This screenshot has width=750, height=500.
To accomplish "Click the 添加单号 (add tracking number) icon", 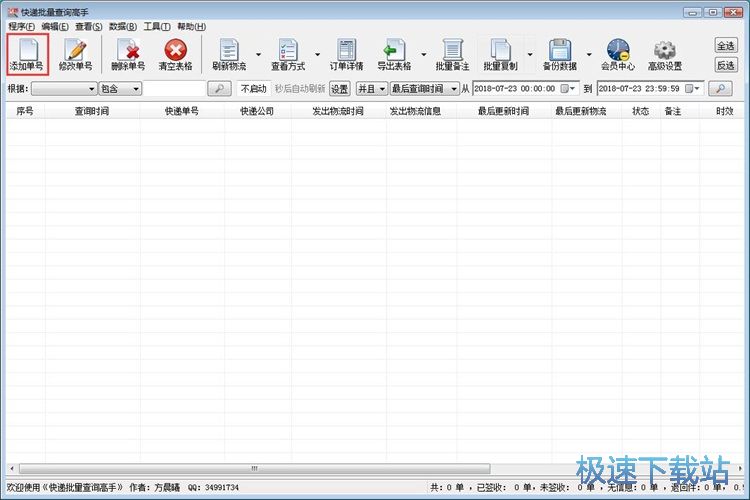I will (x=27, y=54).
